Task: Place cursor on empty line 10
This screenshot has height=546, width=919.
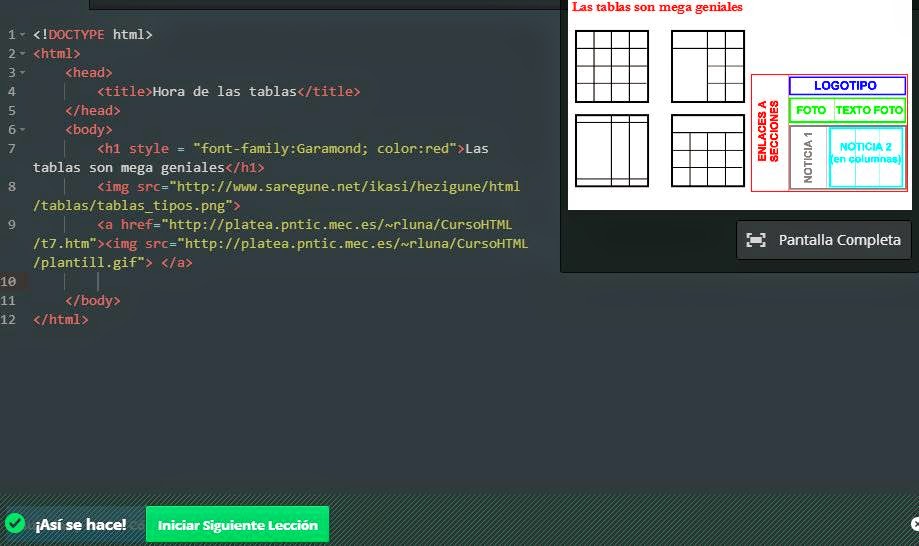Action: tap(293, 282)
